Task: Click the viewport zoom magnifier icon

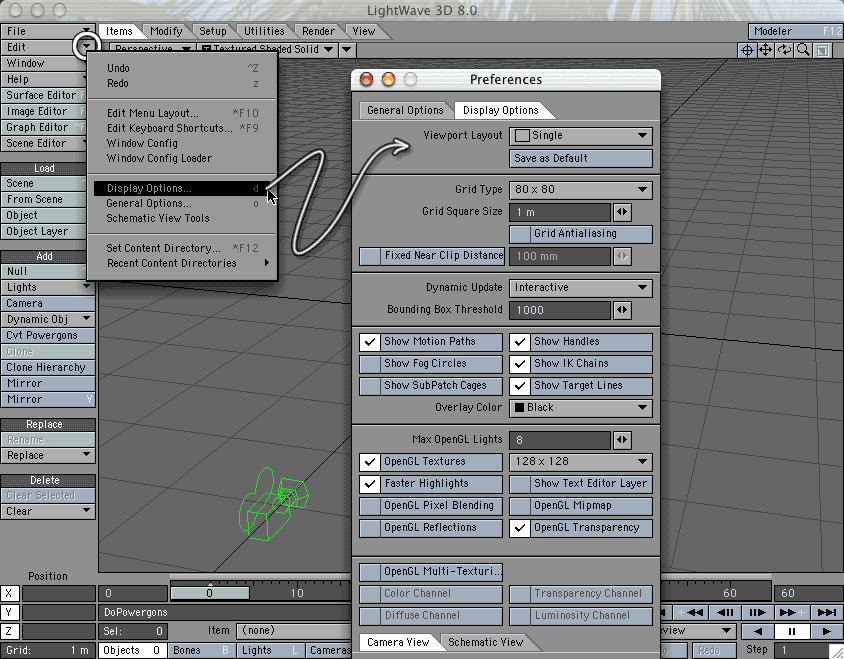Action: 803,51
